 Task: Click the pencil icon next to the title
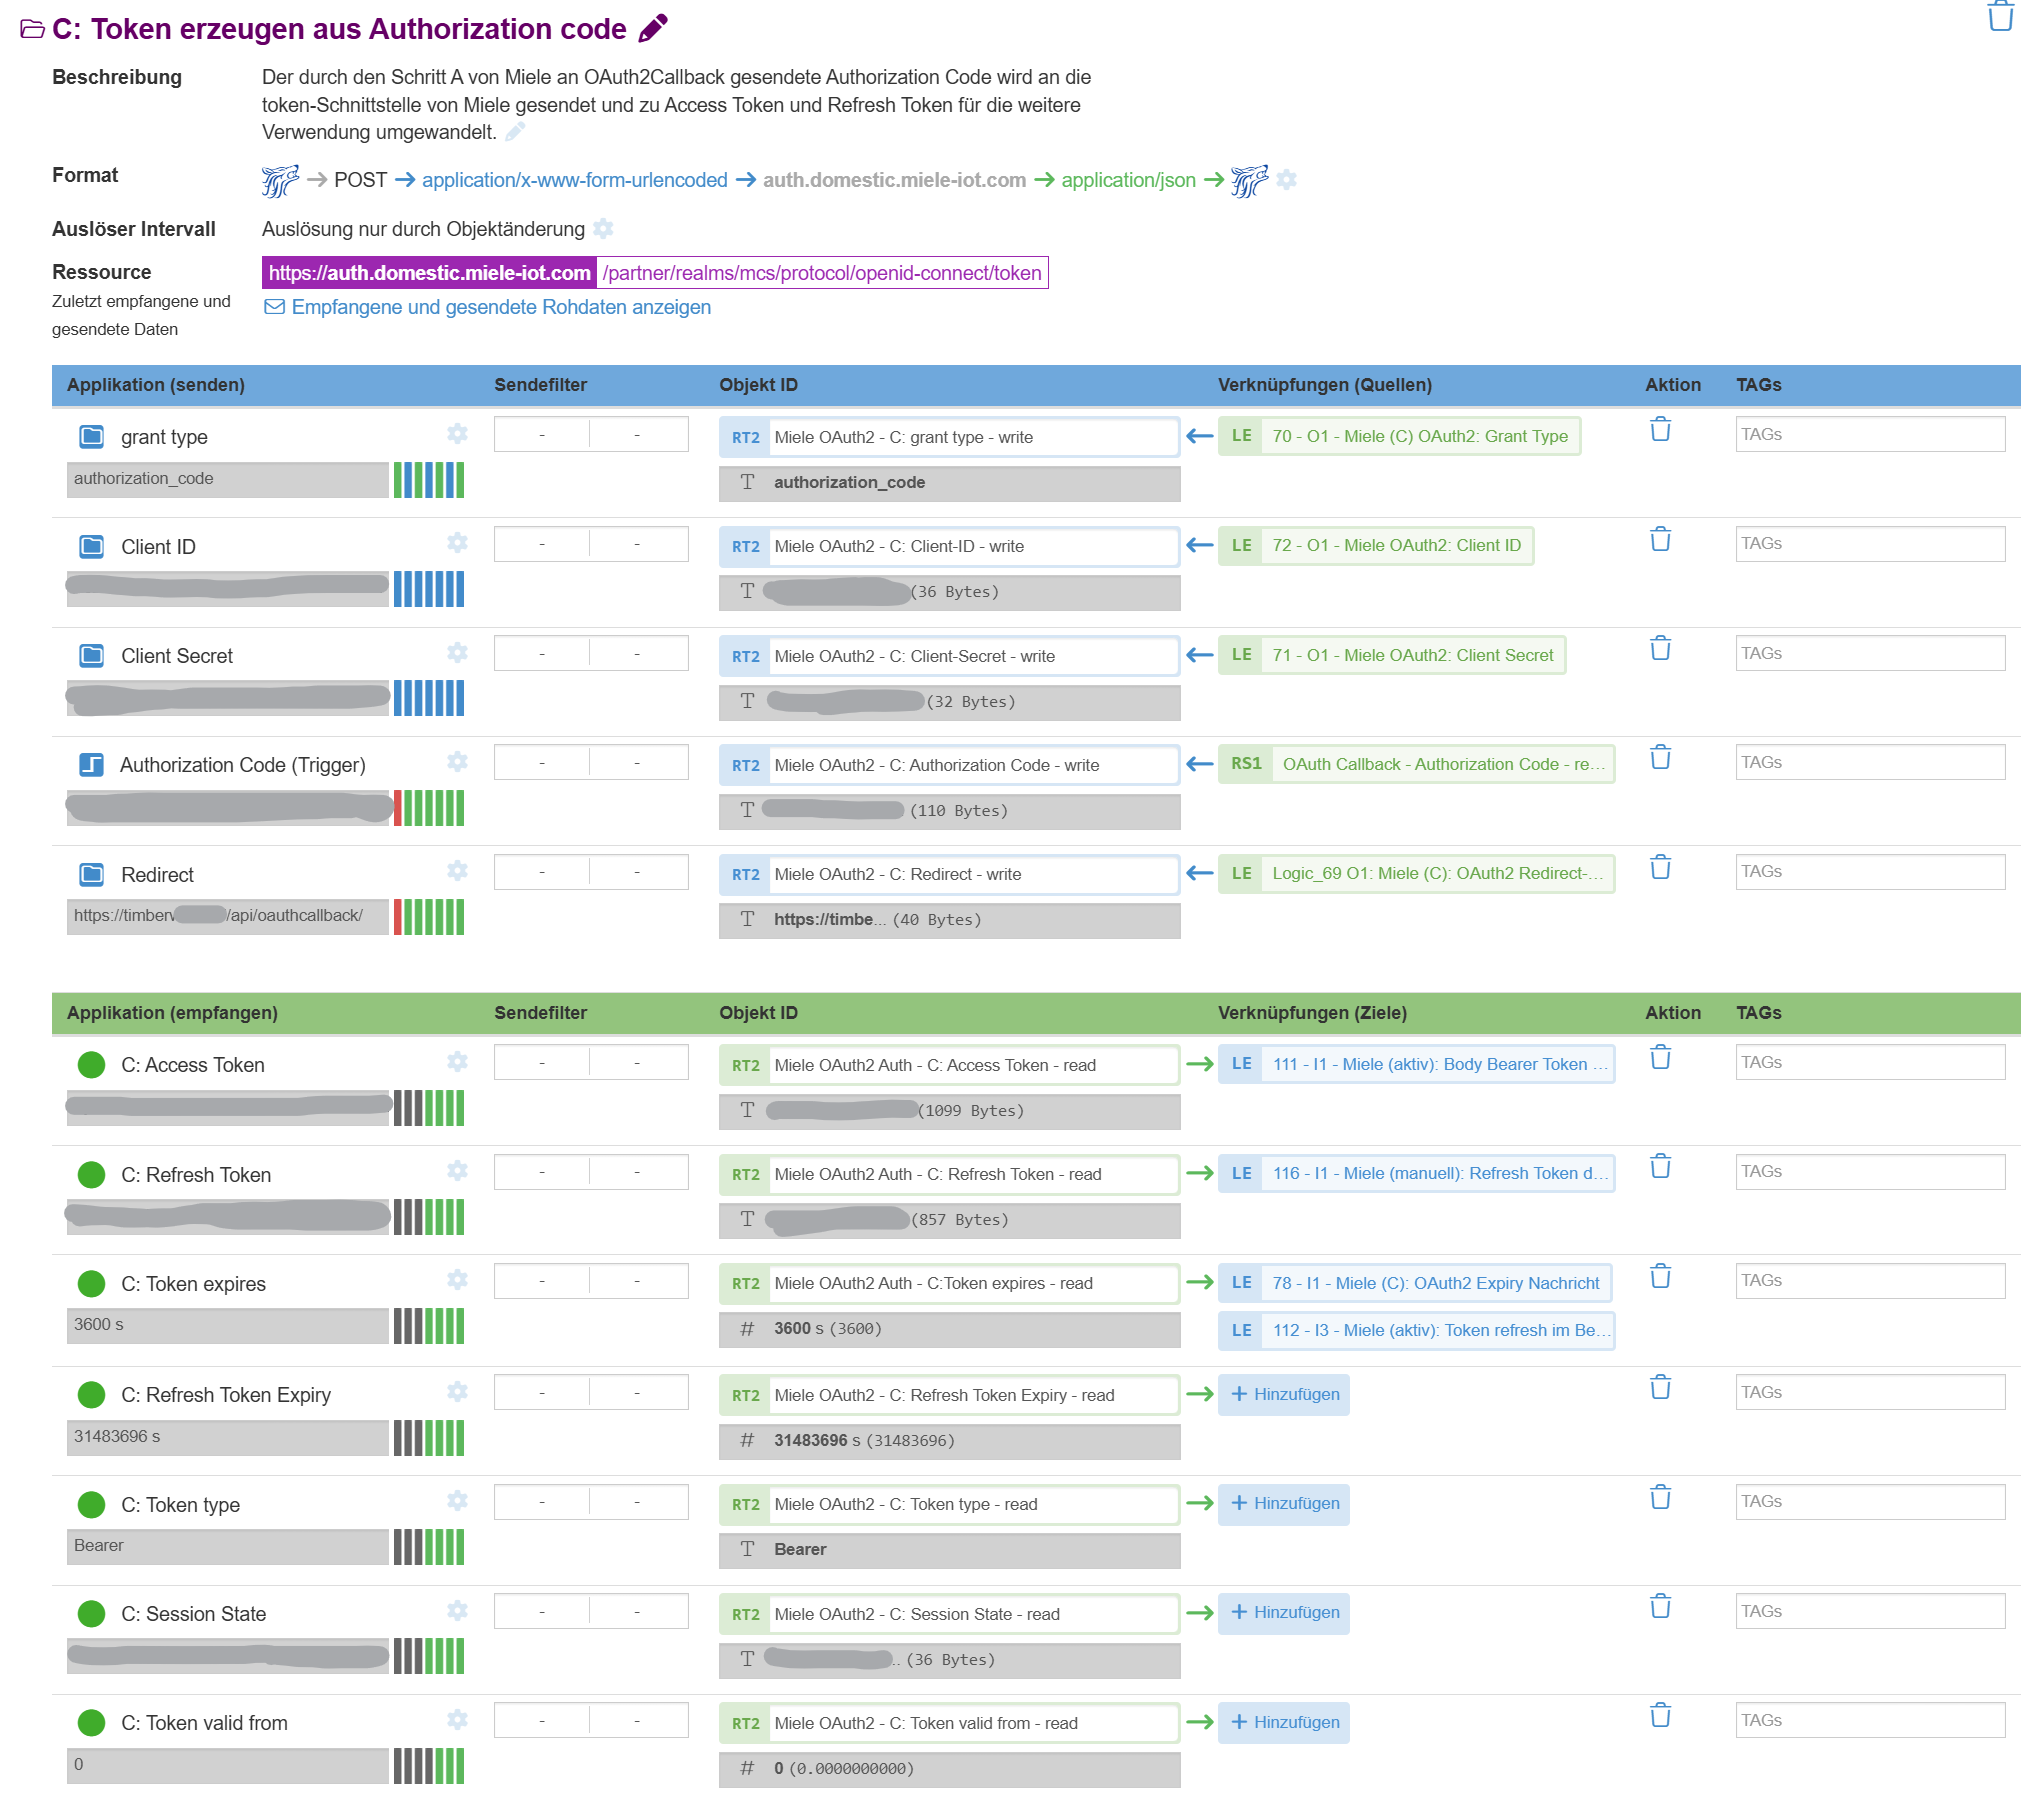point(653,28)
